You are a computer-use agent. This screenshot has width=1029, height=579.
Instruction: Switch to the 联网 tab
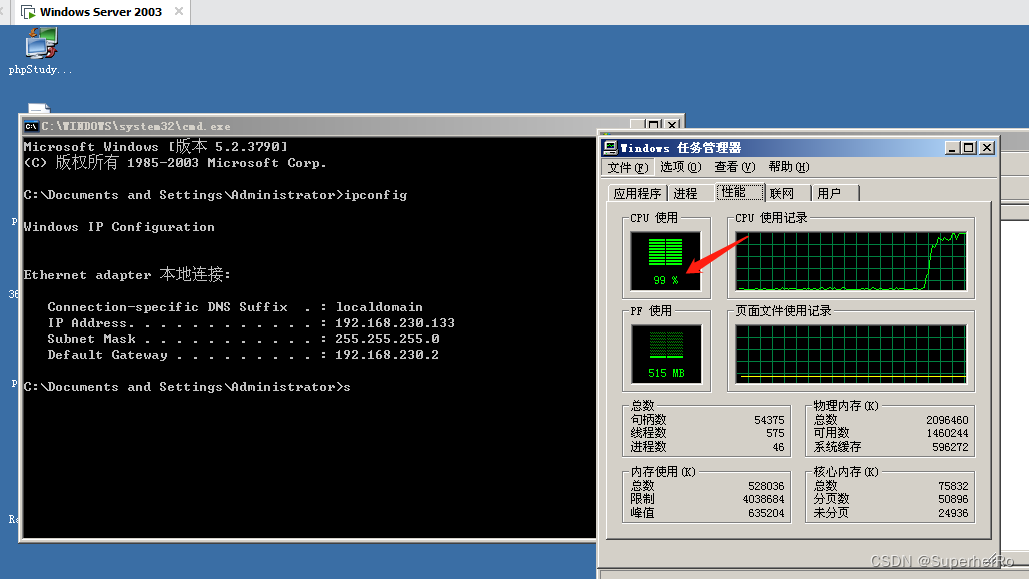pos(788,194)
